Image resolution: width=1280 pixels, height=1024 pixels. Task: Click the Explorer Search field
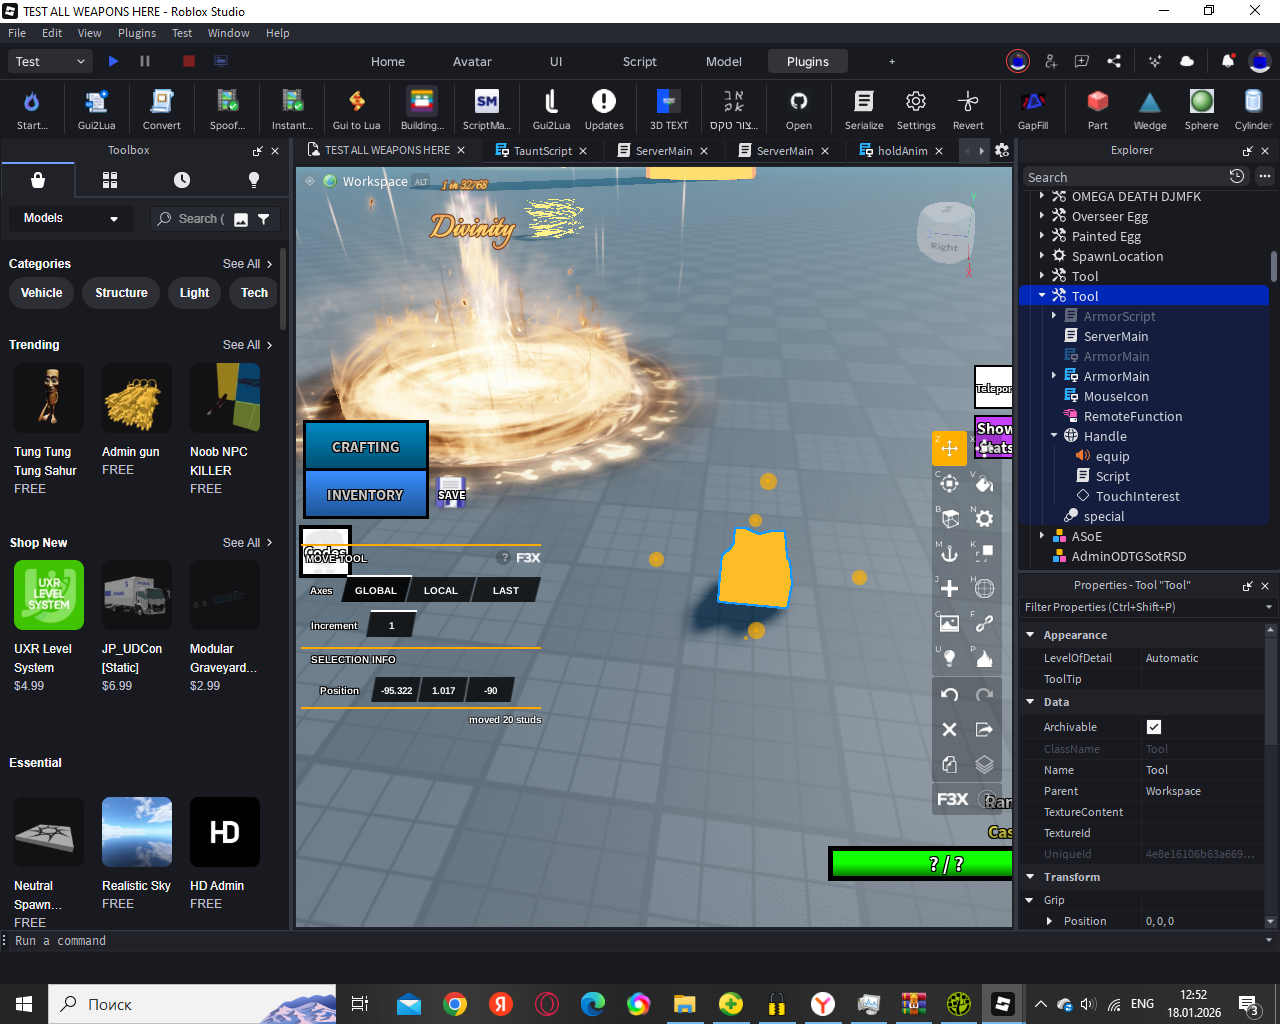tap(1126, 177)
